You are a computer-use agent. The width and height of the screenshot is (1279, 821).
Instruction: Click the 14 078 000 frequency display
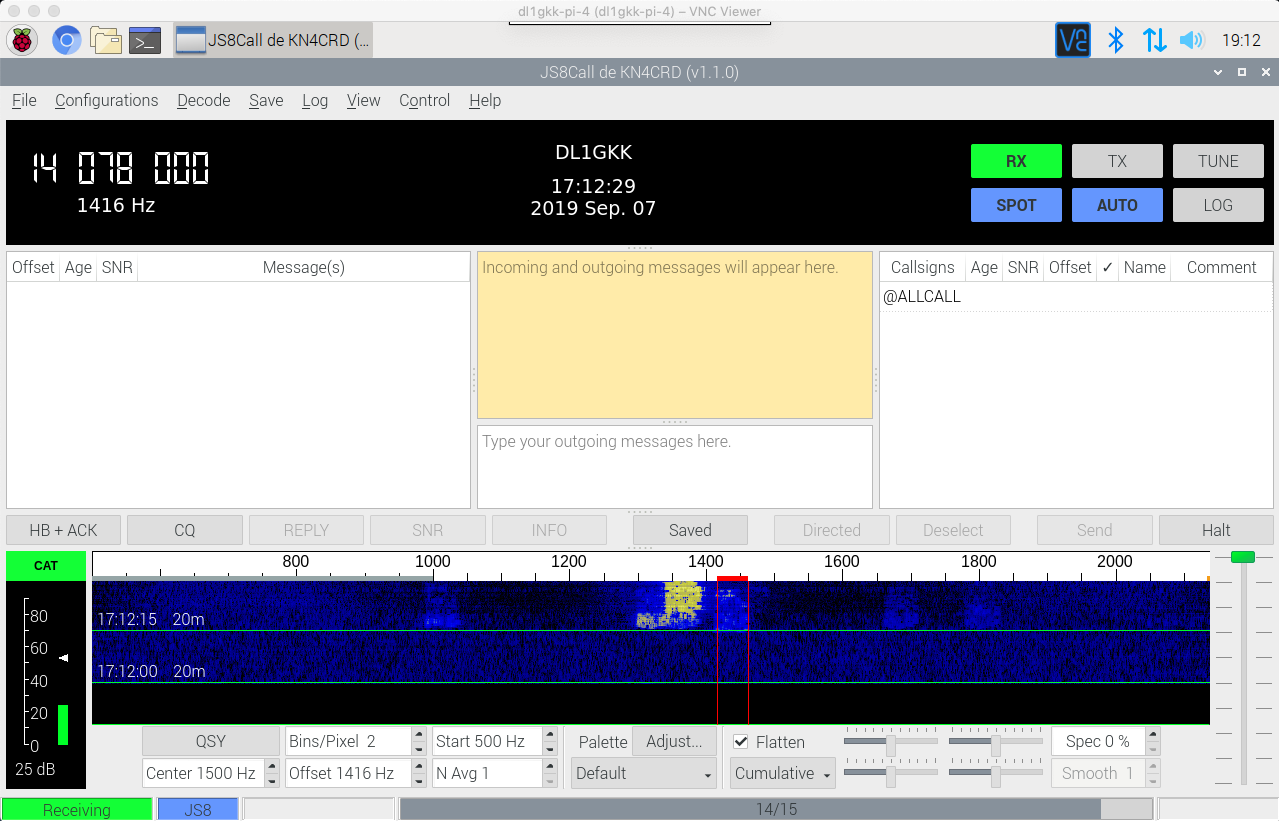point(120,168)
